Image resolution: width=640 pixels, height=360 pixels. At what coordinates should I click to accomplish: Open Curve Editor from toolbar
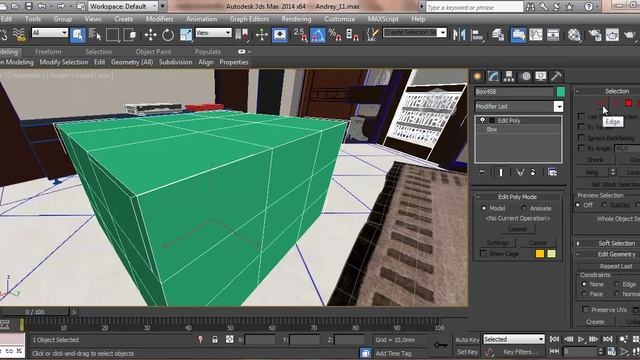coord(536,35)
